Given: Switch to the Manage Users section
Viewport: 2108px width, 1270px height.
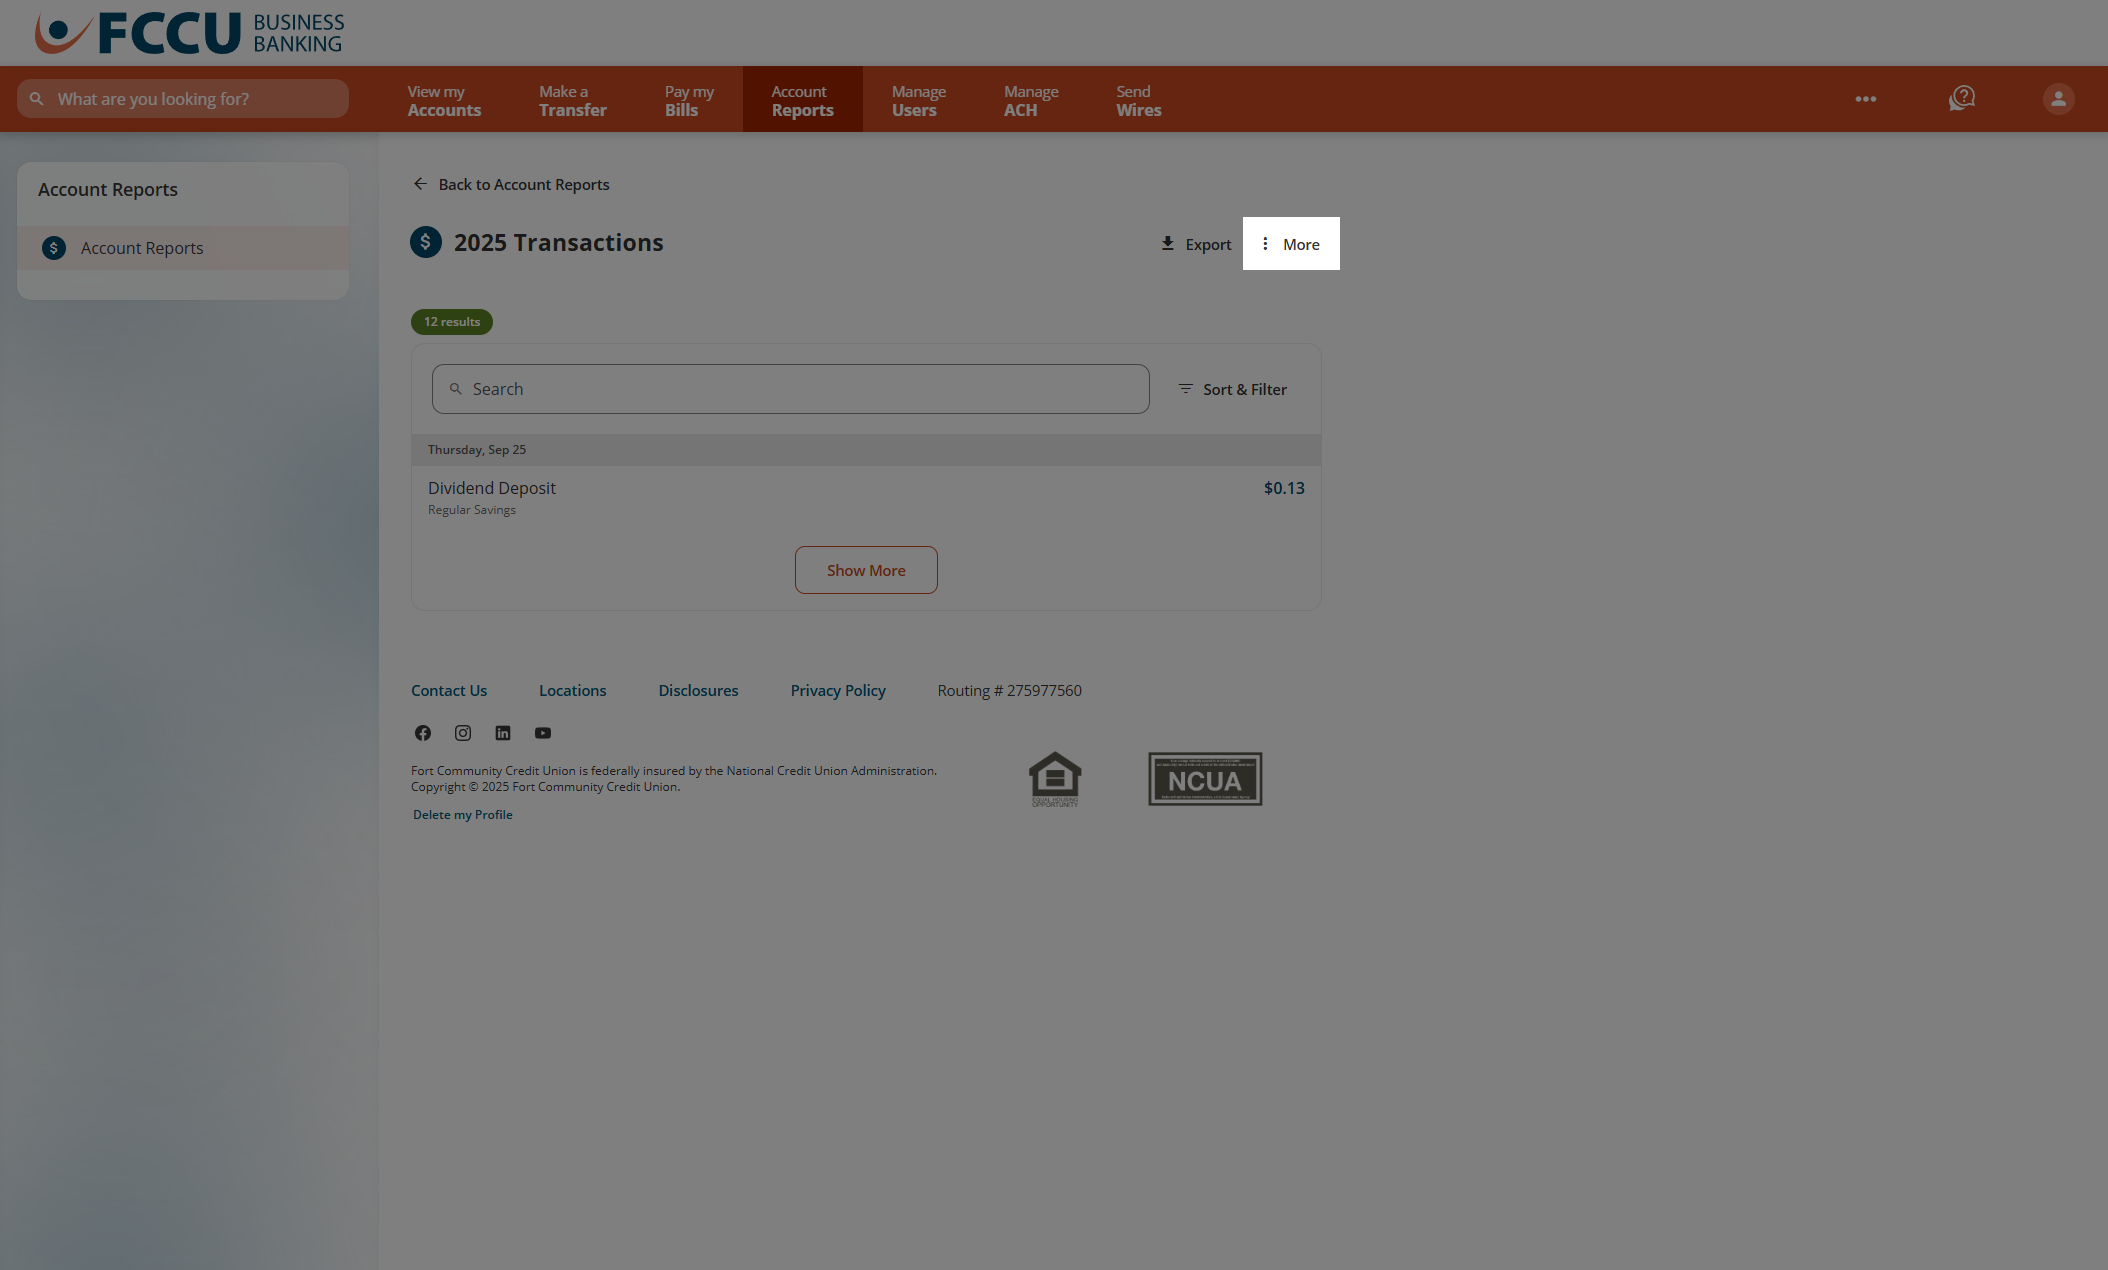Looking at the screenshot, I should tap(917, 99).
